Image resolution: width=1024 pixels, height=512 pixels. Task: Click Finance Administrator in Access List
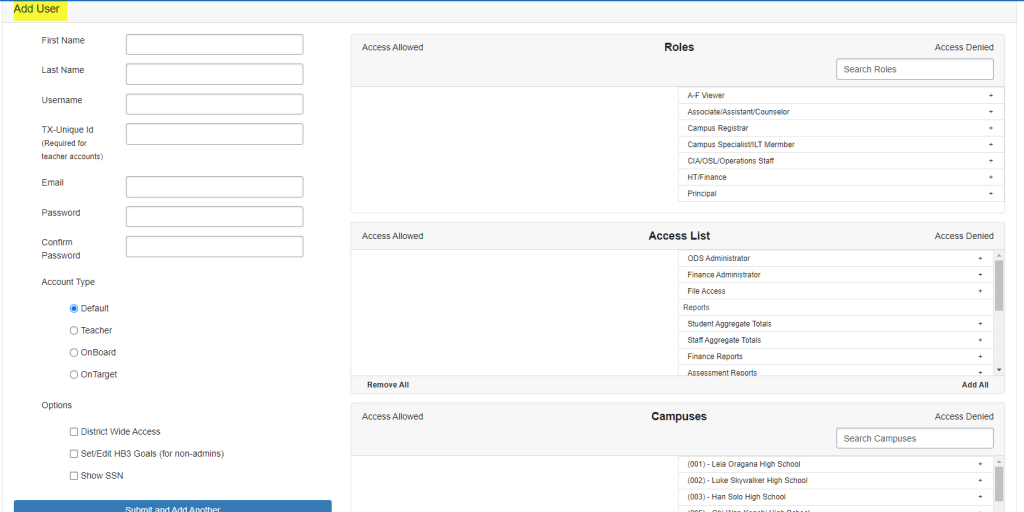tap(724, 275)
